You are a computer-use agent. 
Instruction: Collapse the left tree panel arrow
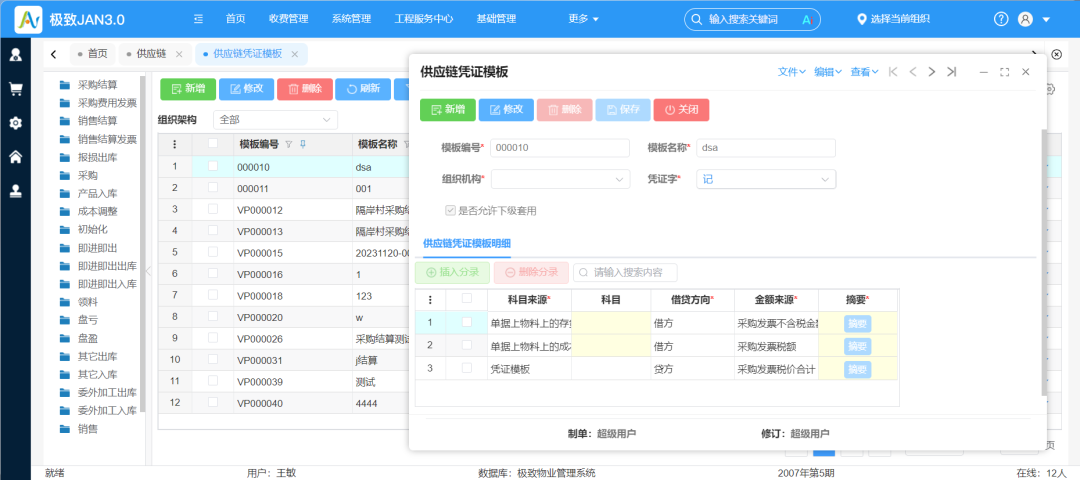(x=147, y=271)
